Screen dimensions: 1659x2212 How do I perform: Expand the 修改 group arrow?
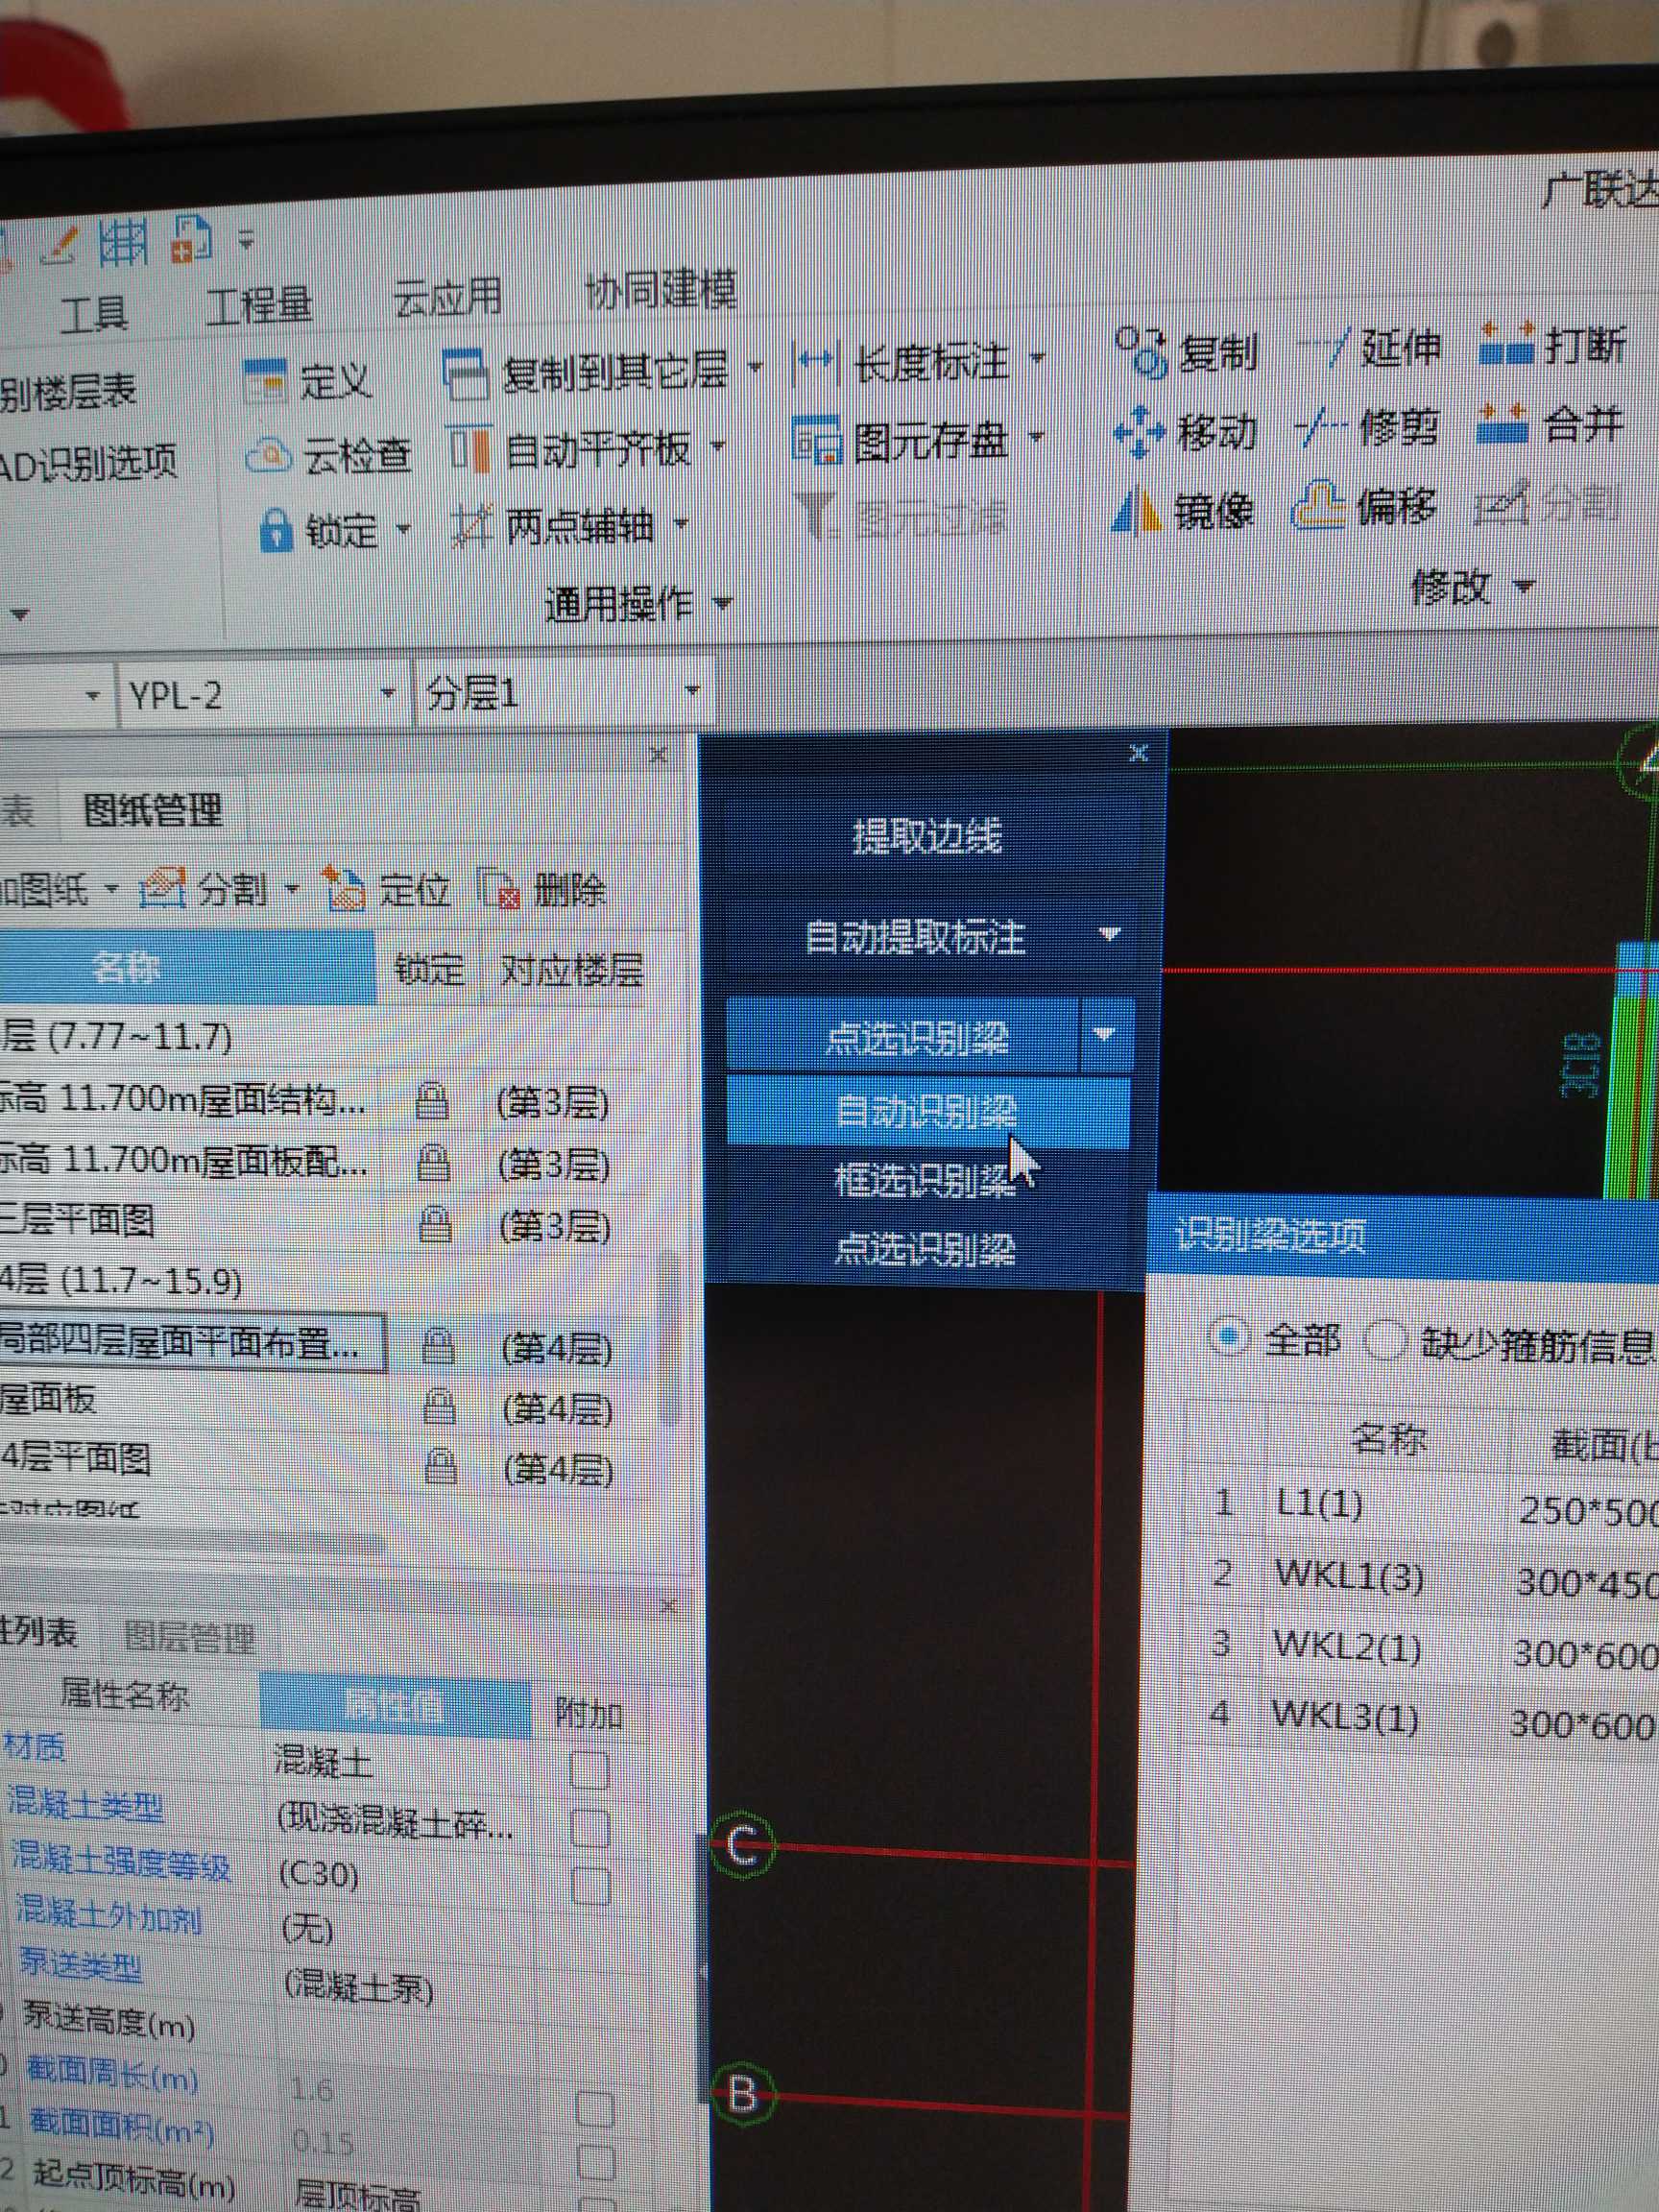(1523, 586)
